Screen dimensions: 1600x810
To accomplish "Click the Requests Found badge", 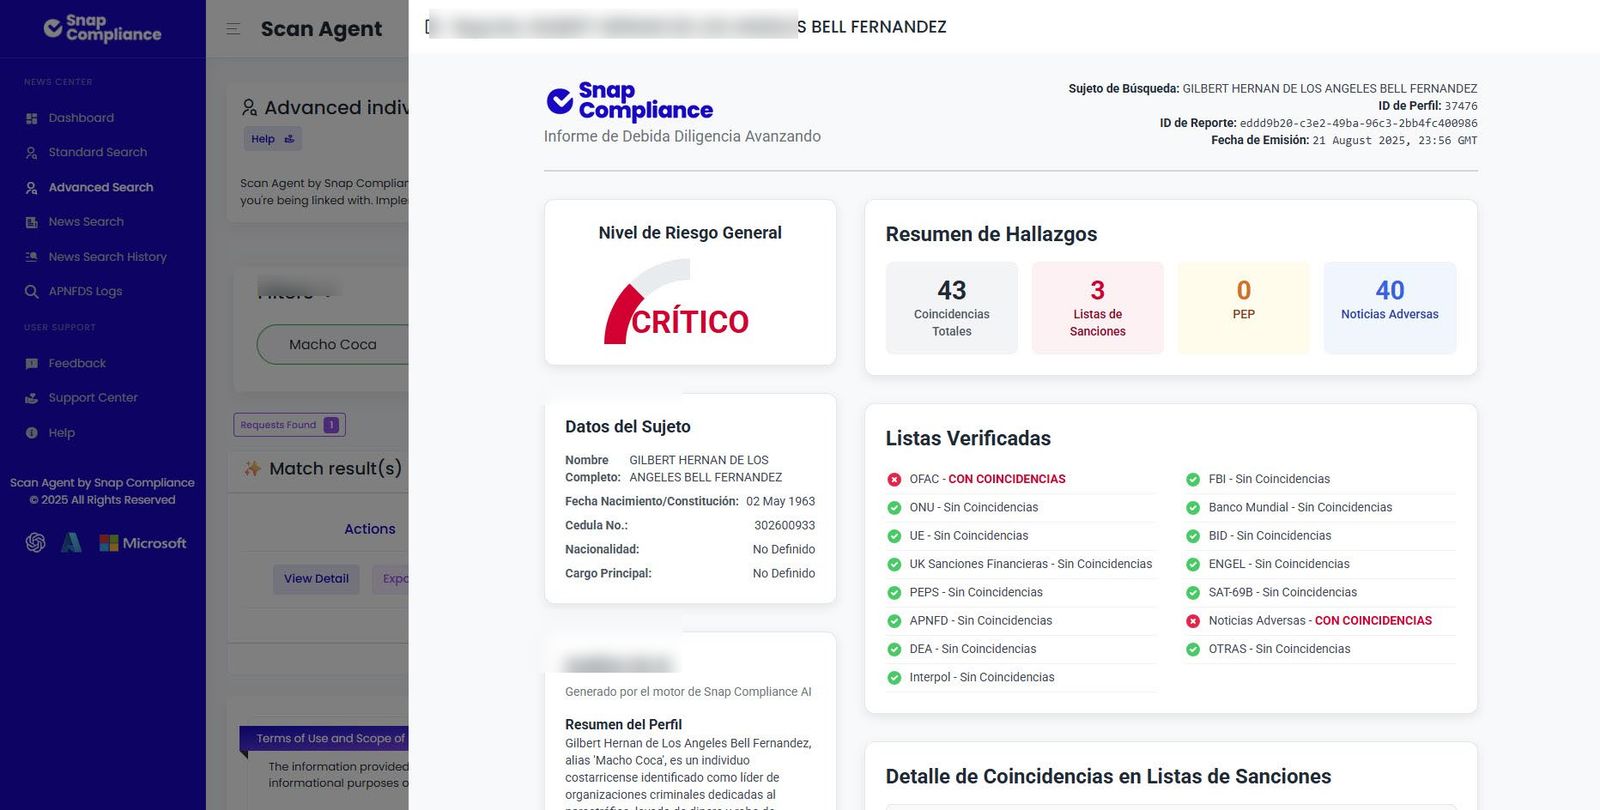I will tap(289, 425).
